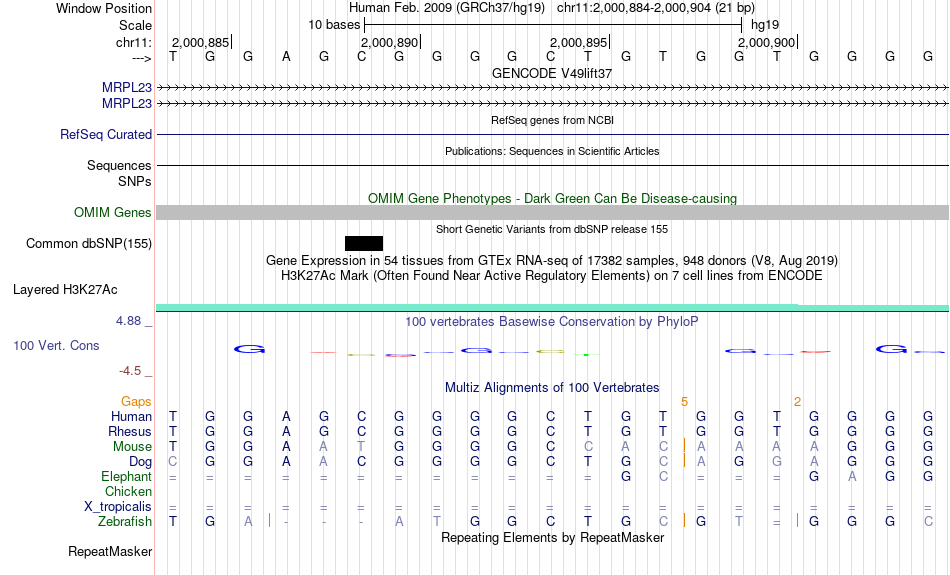
Task: Click the -4.5 PhyloP lower scale value
Action: (130, 371)
